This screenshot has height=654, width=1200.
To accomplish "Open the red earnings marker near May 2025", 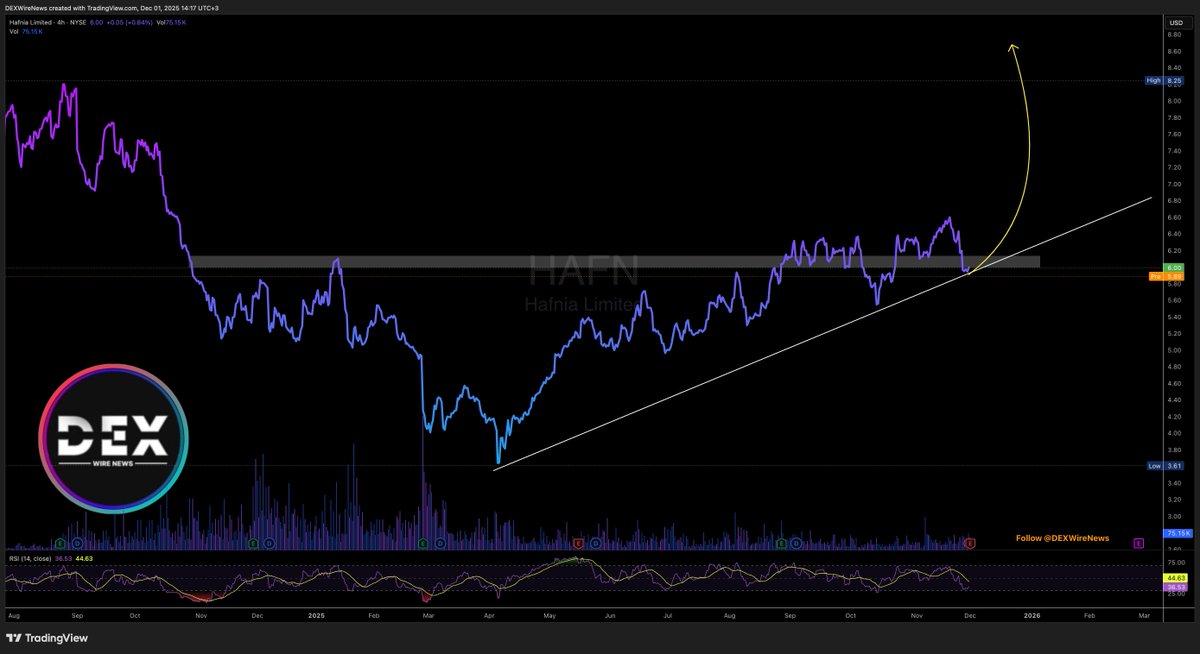I will (578, 543).
